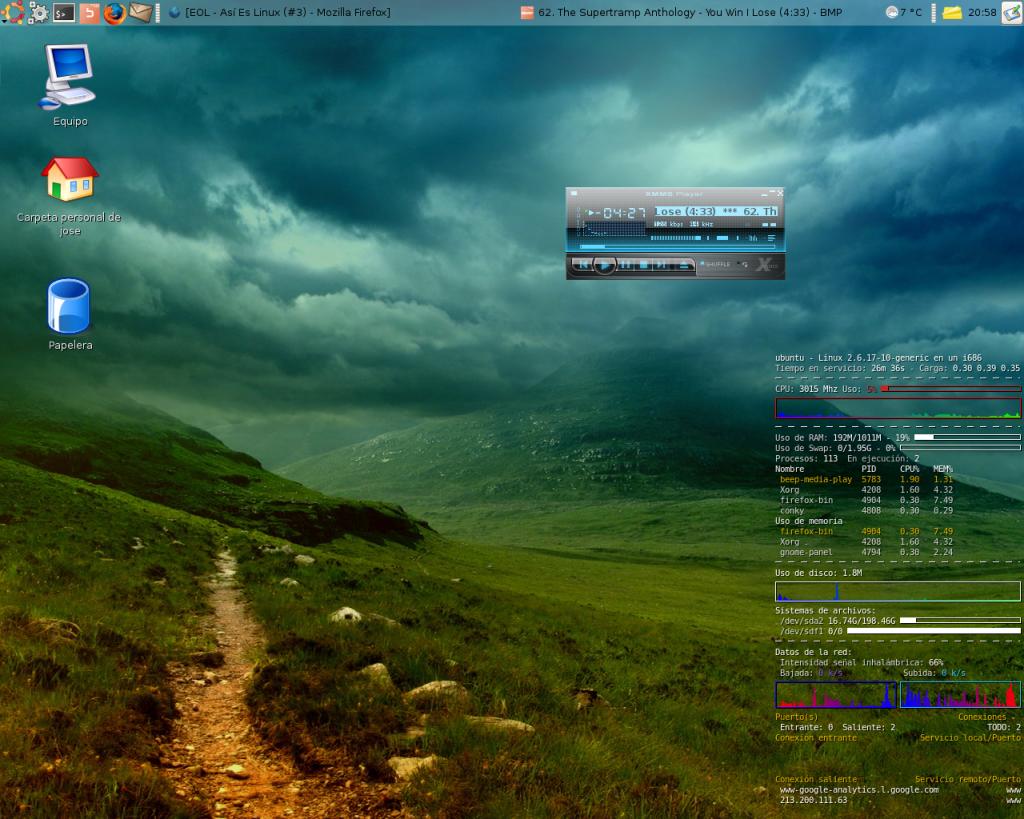Click the player window shade button
1024x819 pixels.
point(772,191)
